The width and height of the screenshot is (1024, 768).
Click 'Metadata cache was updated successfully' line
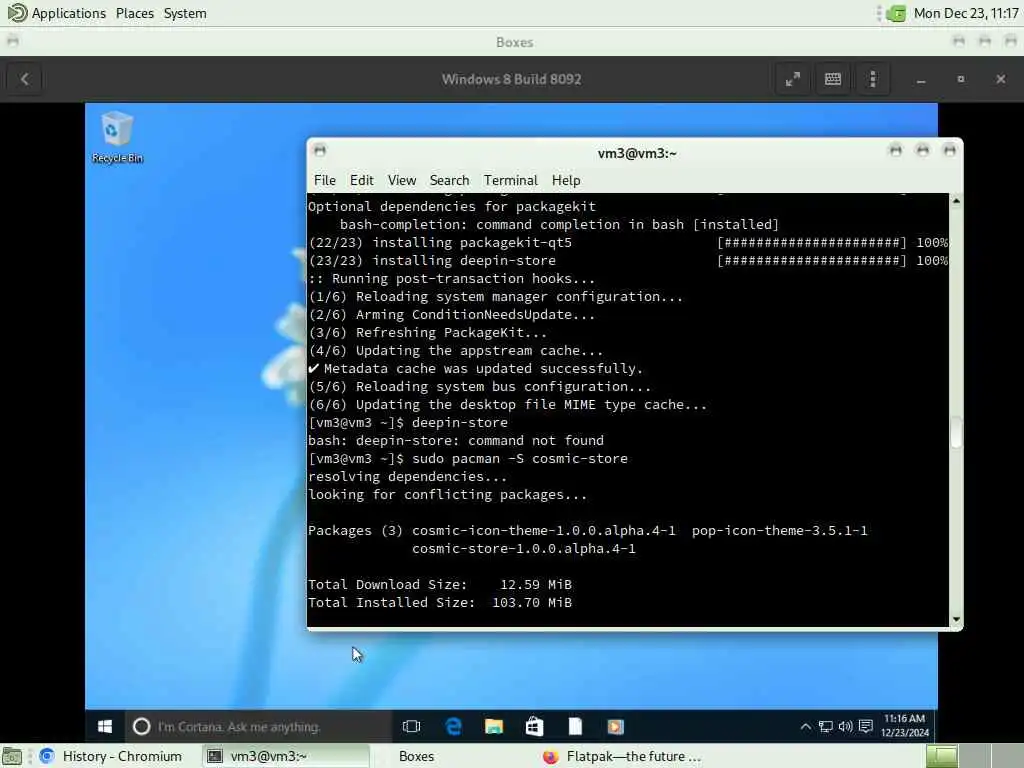475,368
